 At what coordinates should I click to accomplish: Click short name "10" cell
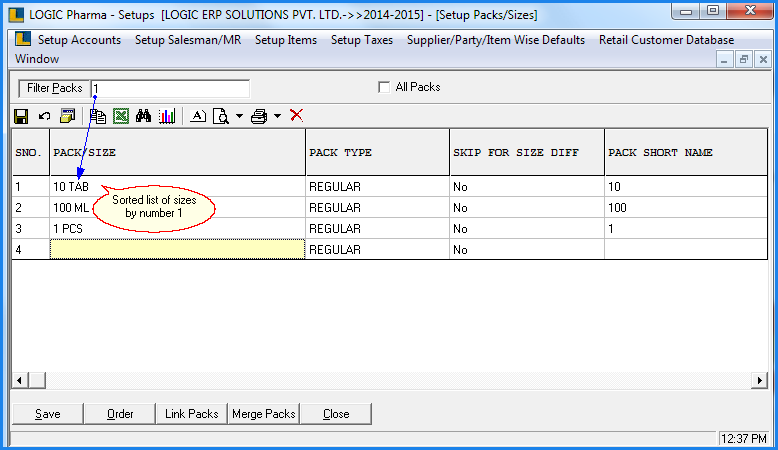pos(686,187)
